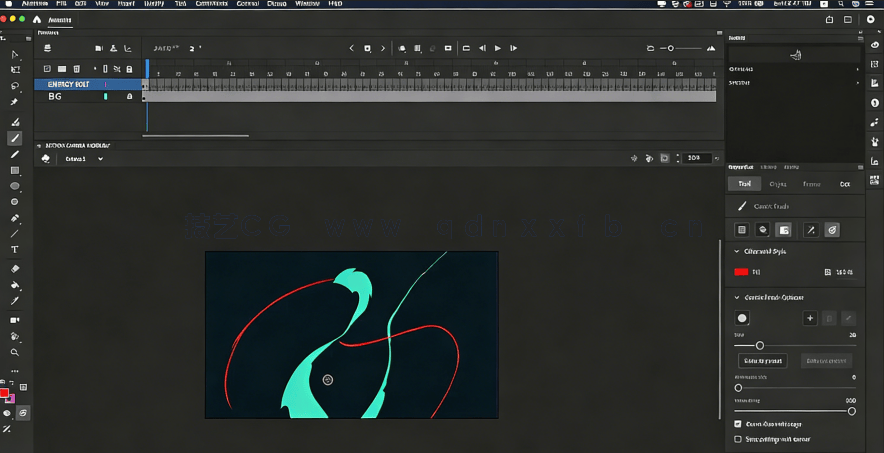Viewport: 884px width, 453px height.
Task: Click the Play button in timeline
Action: (498, 48)
